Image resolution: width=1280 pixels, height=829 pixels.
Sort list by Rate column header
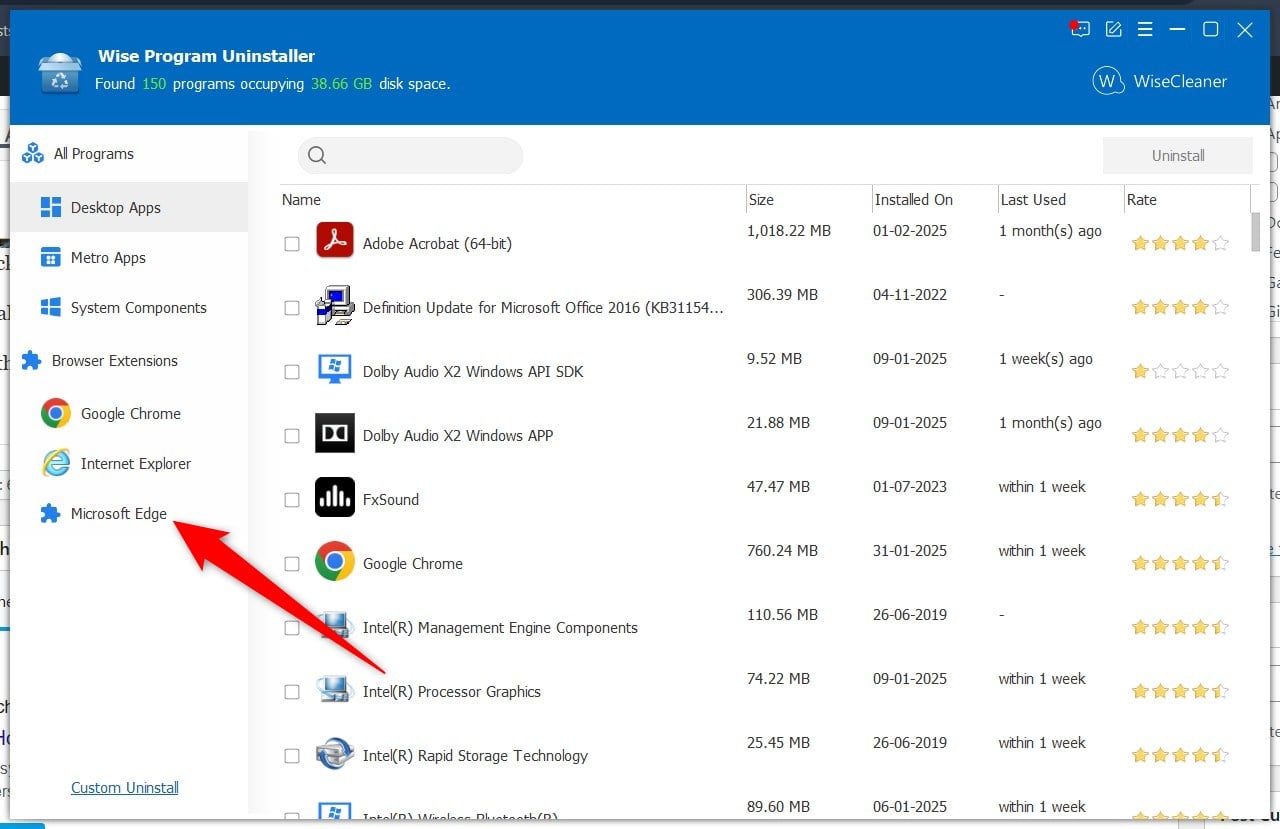coord(1141,199)
